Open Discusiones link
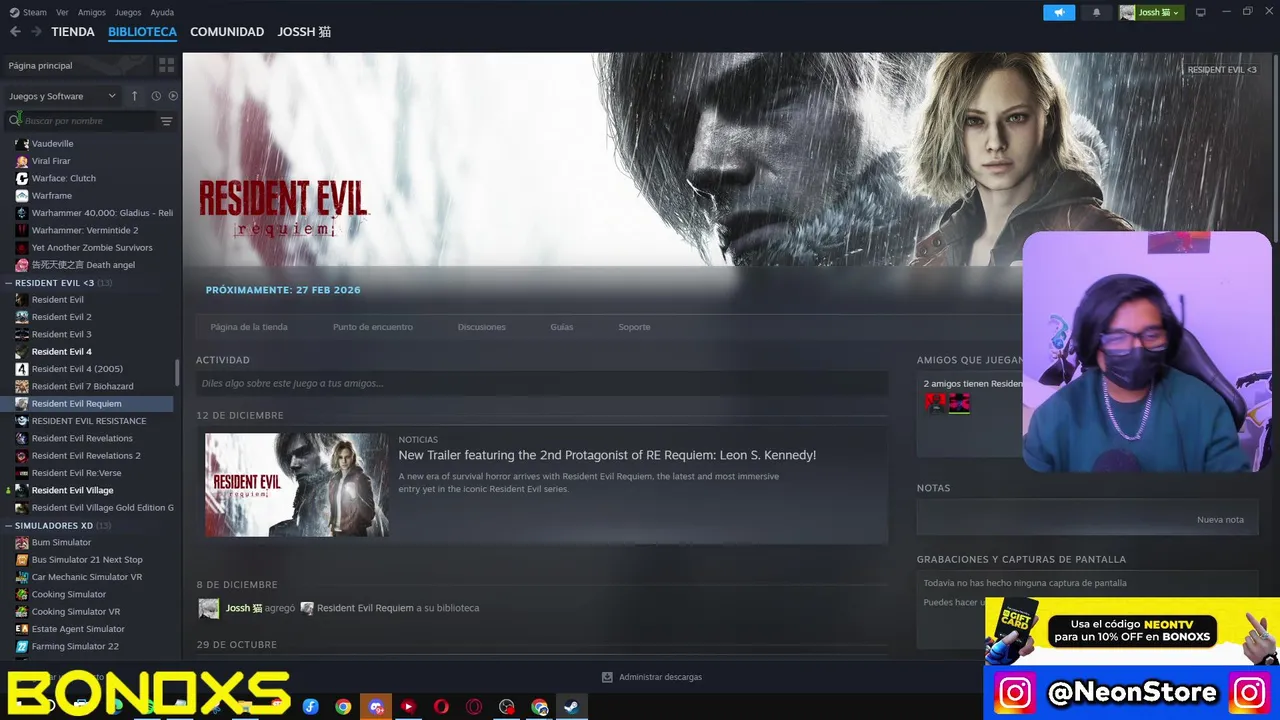Image resolution: width=1280 pixels, height=720 pixels. [482, 327]
